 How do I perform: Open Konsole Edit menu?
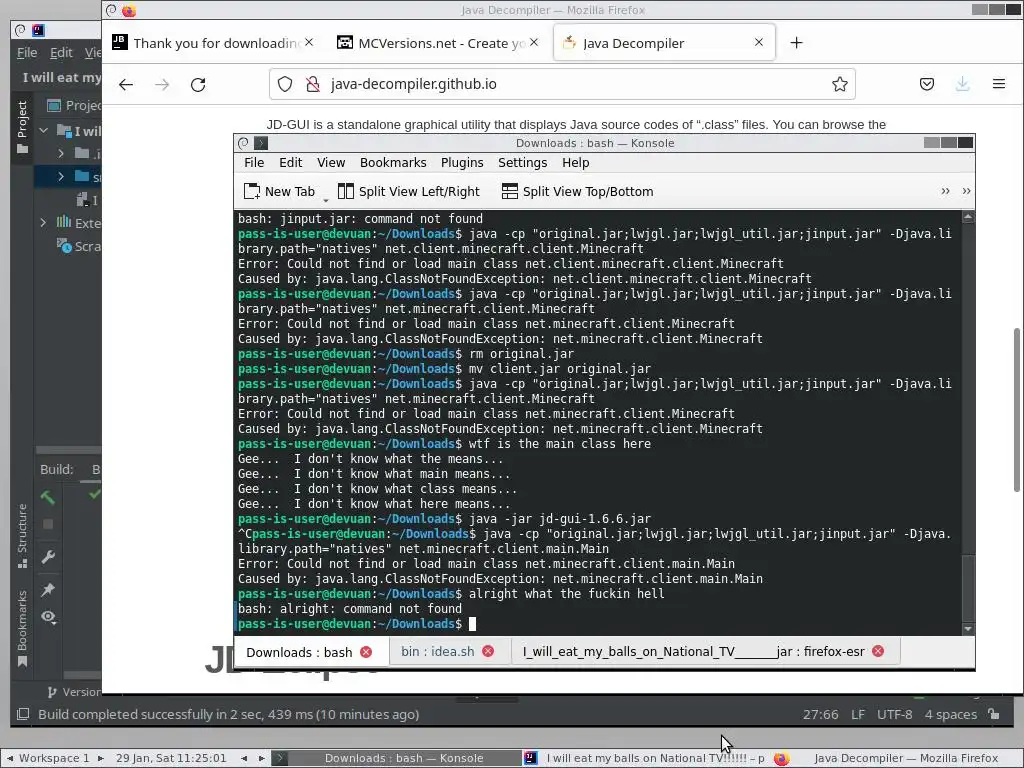coord(291,163)
